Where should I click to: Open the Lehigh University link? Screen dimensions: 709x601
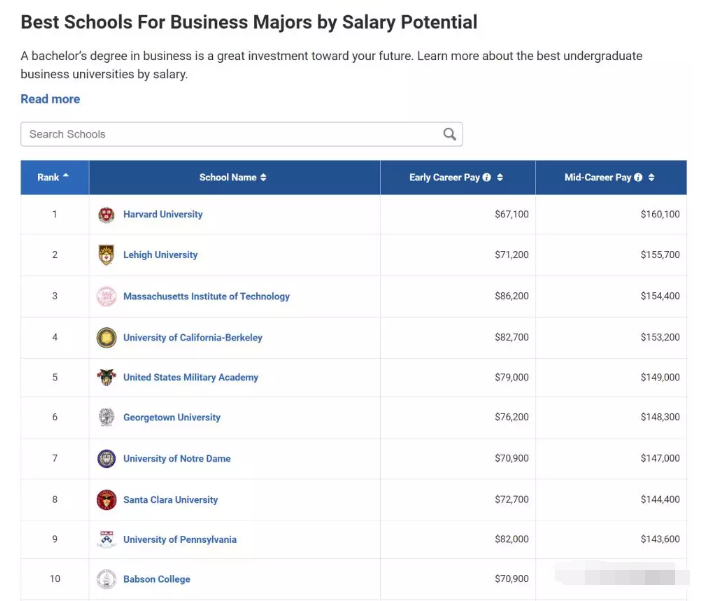(161, 255)
